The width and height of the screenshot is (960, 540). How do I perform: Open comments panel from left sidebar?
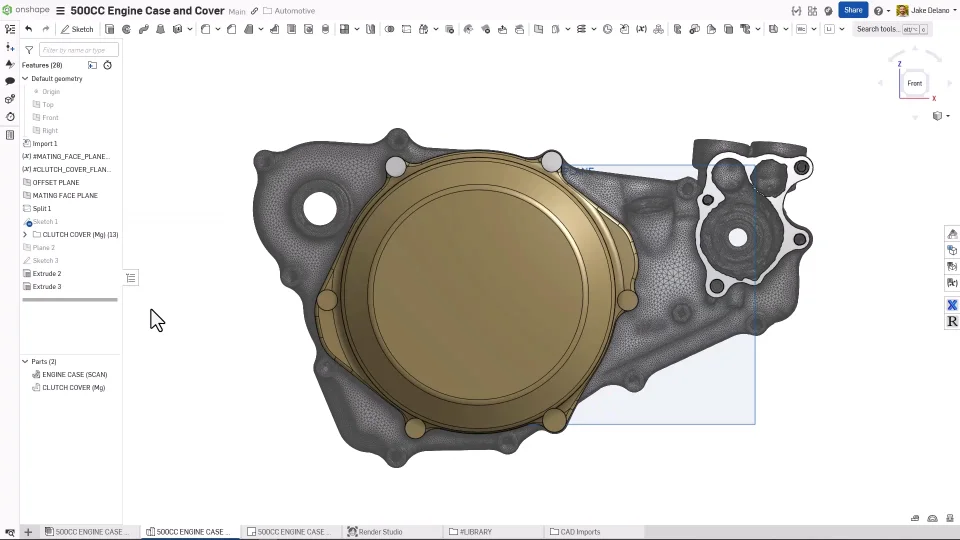[x=10, y=81]
